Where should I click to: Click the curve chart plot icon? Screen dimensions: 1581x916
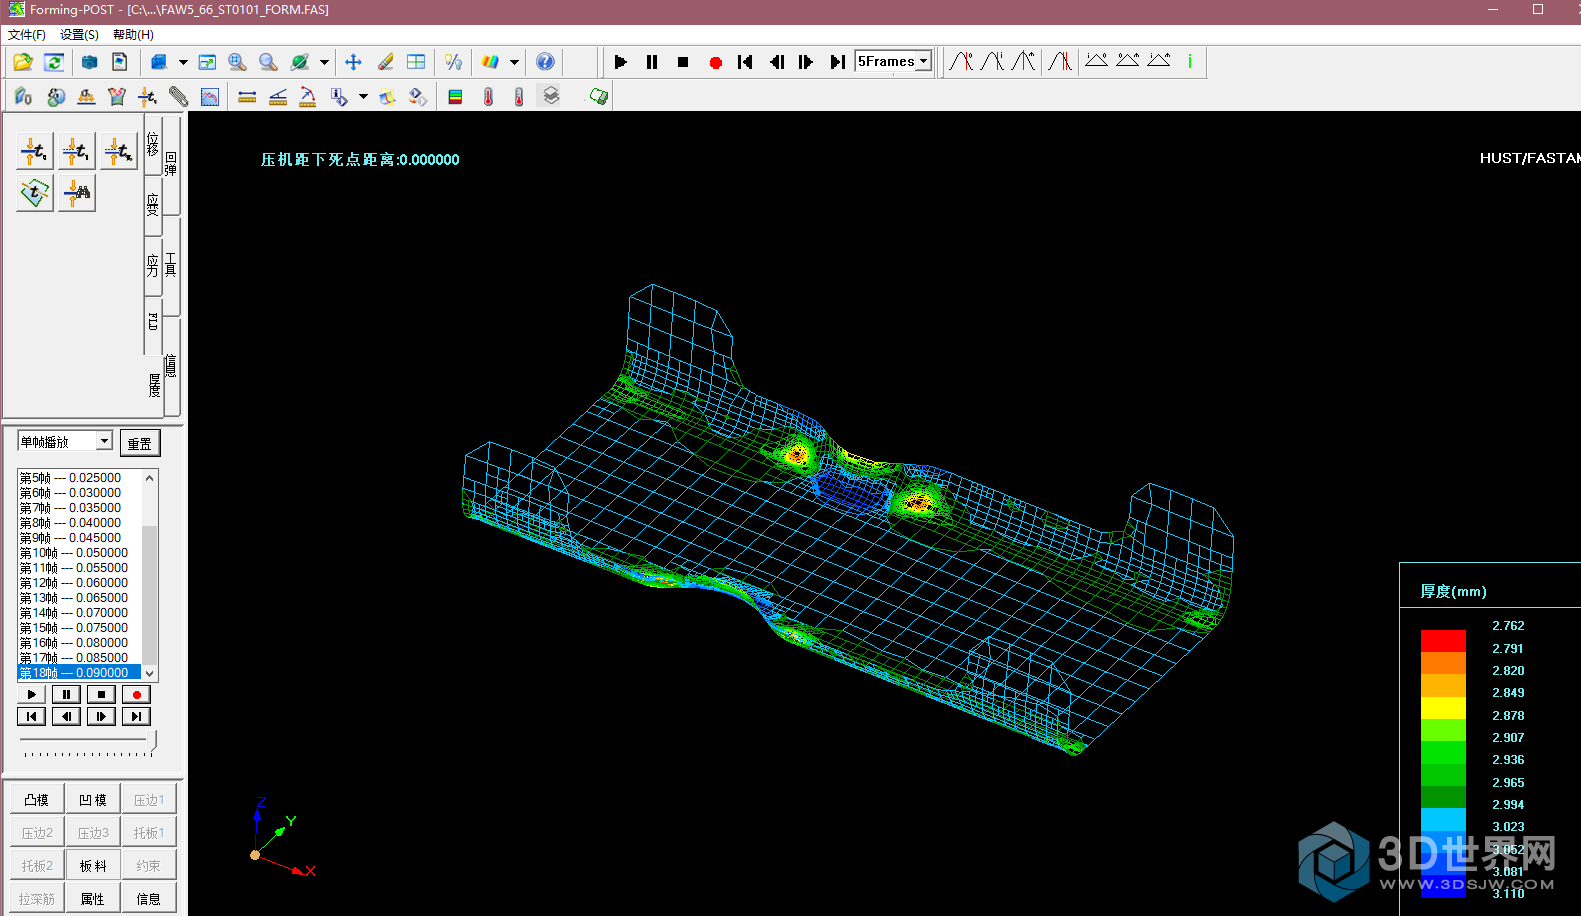click(x=209, y=96)
